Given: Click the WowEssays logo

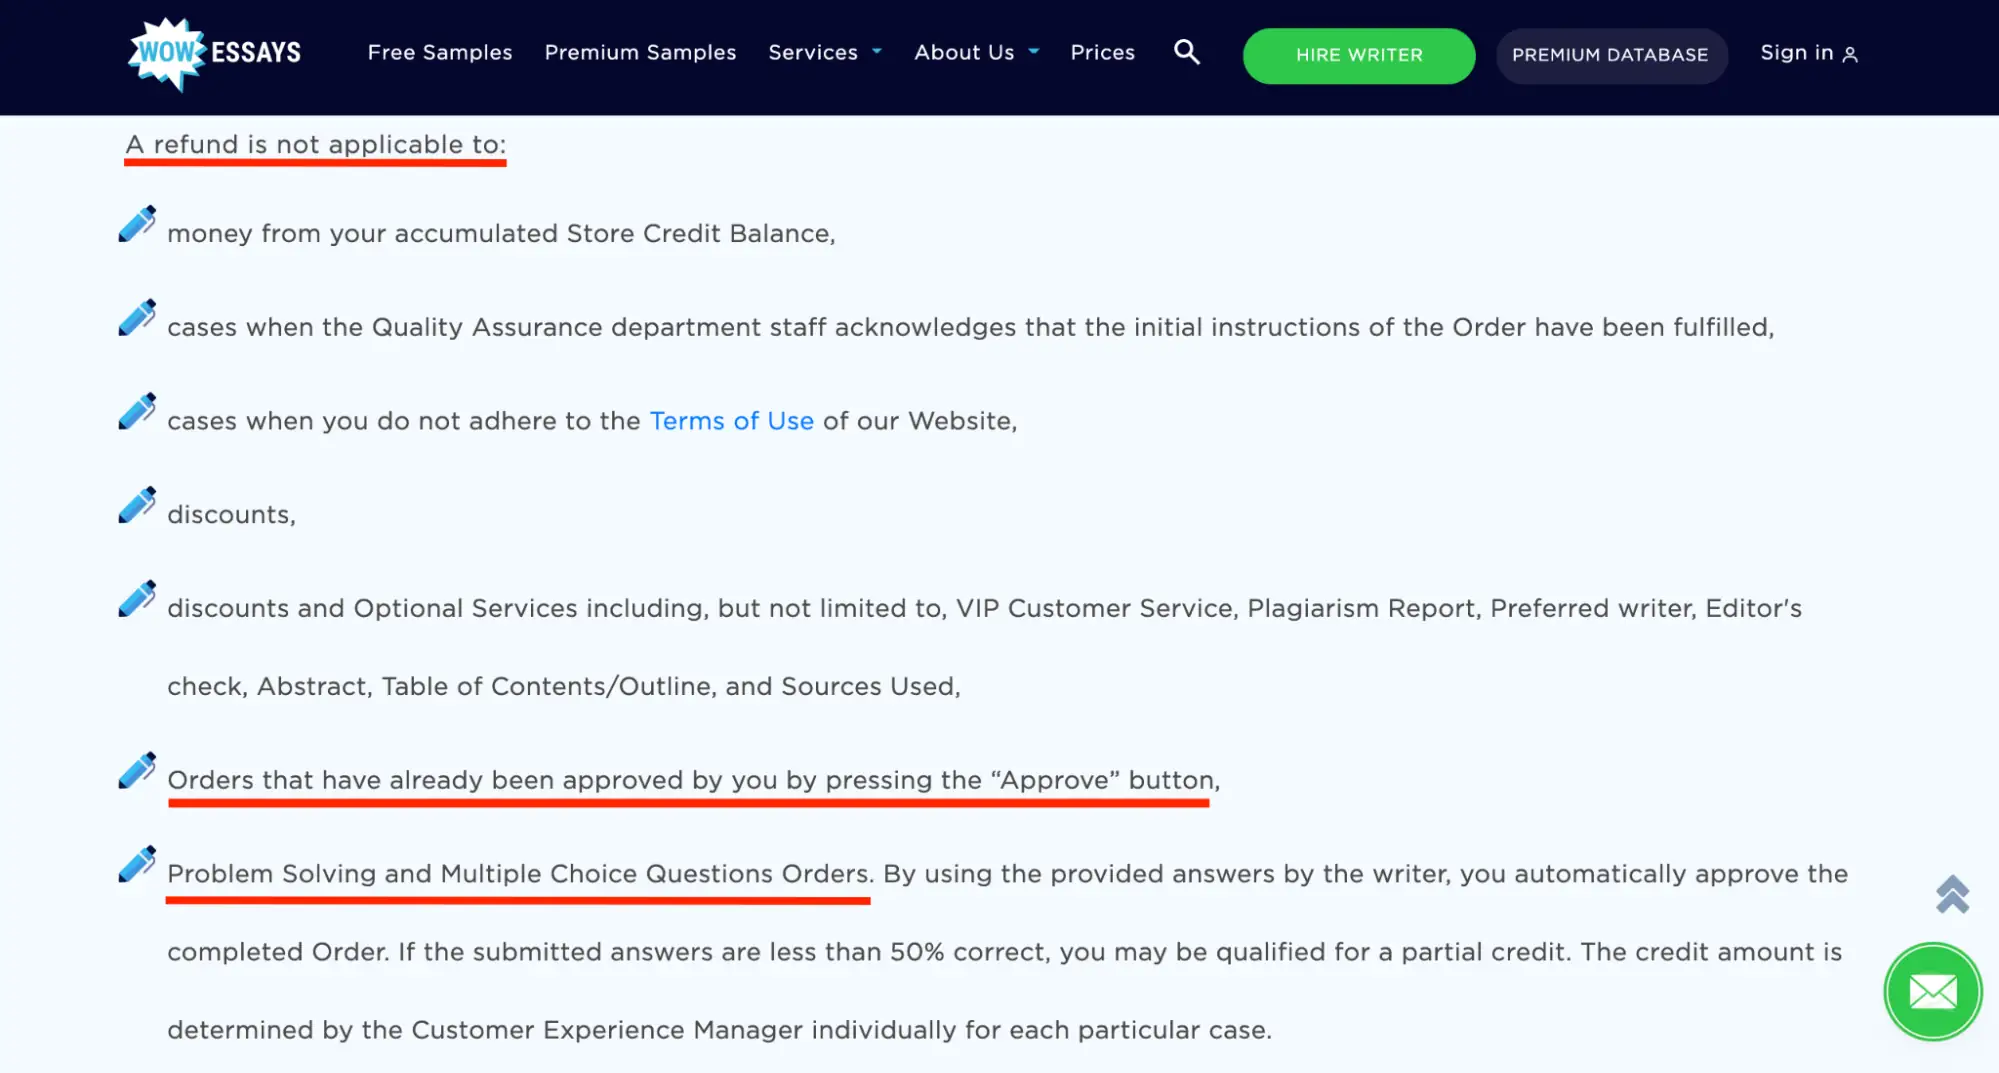Looking at the screenshot, I should pyautogui.click(x=215, y=53).
